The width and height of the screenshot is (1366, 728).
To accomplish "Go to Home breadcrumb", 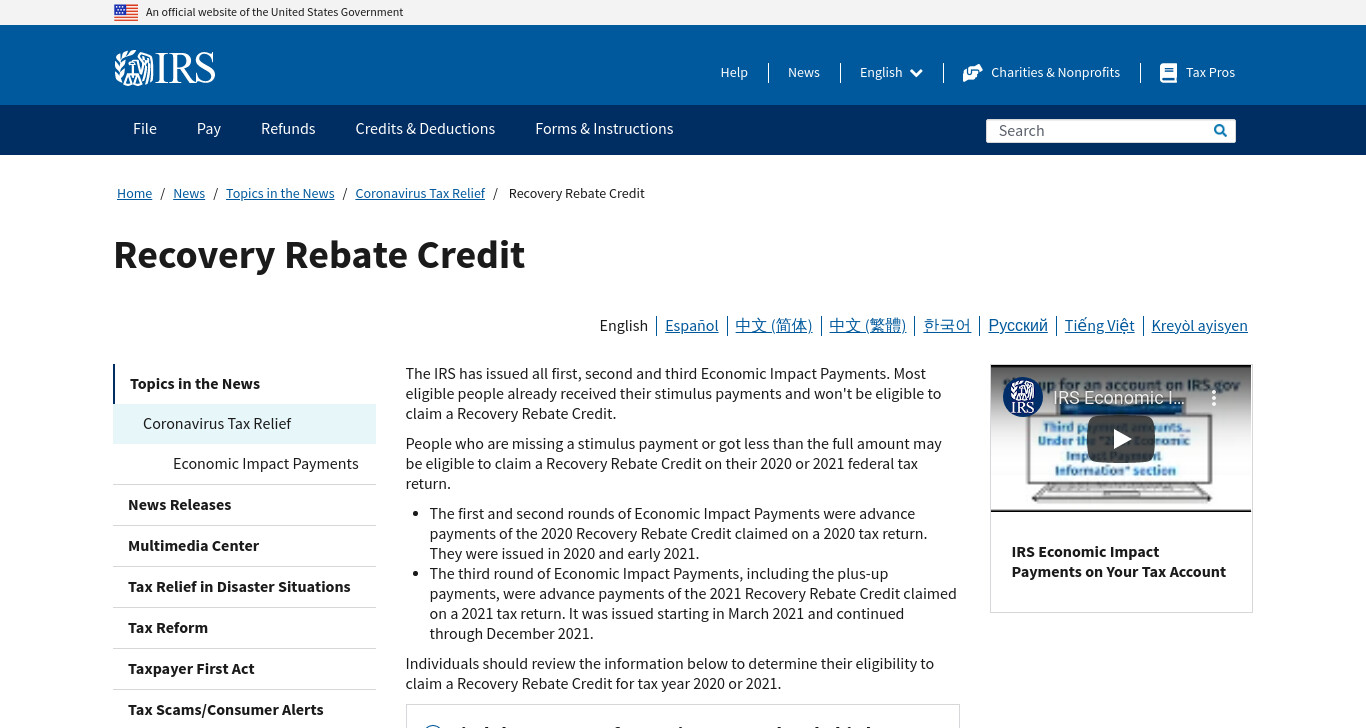I will [134, 194].
